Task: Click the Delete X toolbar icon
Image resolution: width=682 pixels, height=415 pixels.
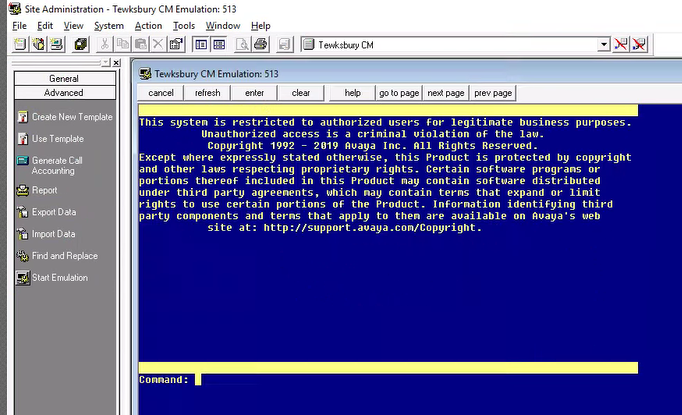Action: click(x=158, y=44)
